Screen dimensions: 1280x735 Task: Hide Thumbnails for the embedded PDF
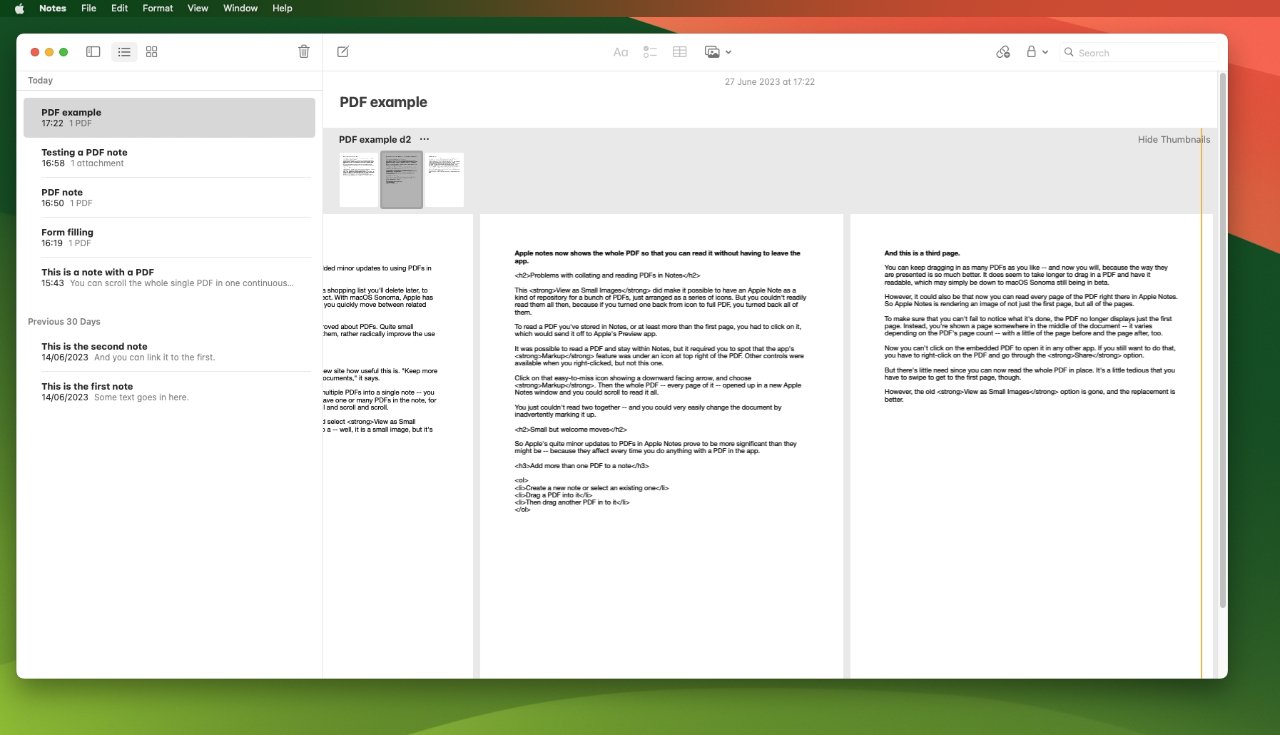point(1173,139)
